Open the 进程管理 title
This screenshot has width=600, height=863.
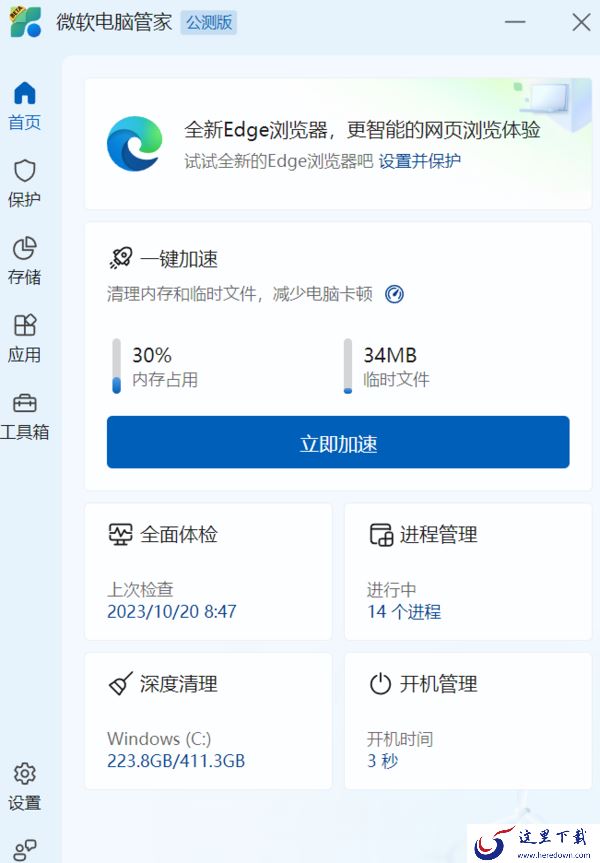tap(439, 534)
